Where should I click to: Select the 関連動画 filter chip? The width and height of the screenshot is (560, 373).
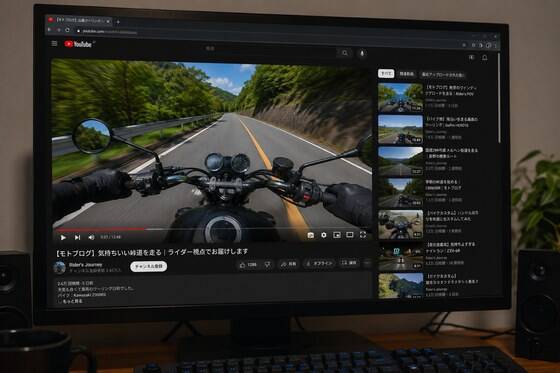[x=407, y=74]
